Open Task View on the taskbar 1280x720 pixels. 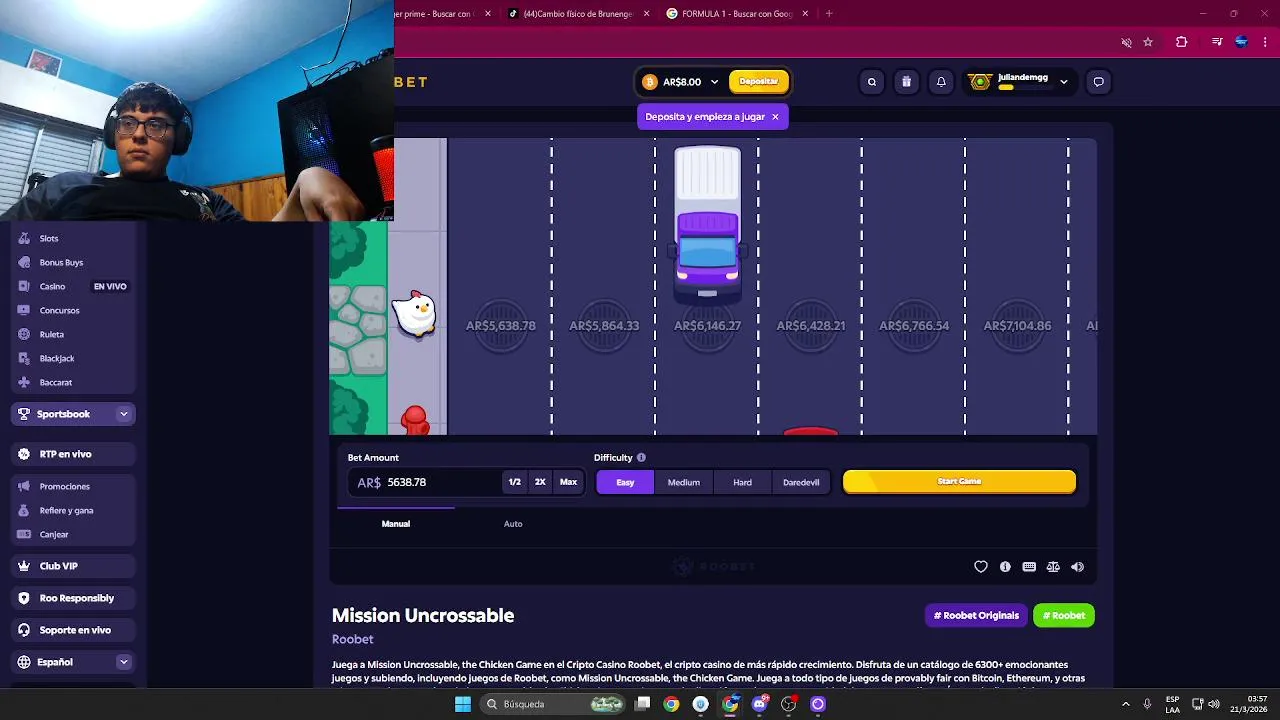tap(643, 704)
